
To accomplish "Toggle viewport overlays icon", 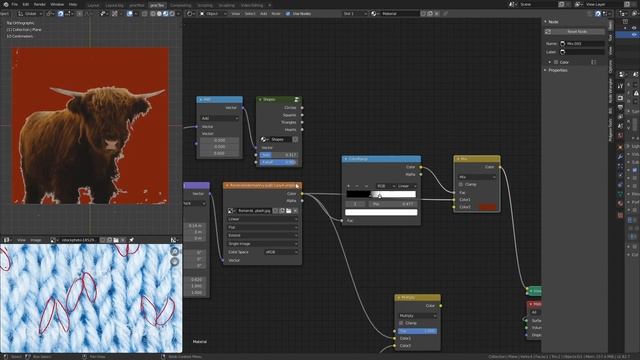I will [x=130, y=13].
